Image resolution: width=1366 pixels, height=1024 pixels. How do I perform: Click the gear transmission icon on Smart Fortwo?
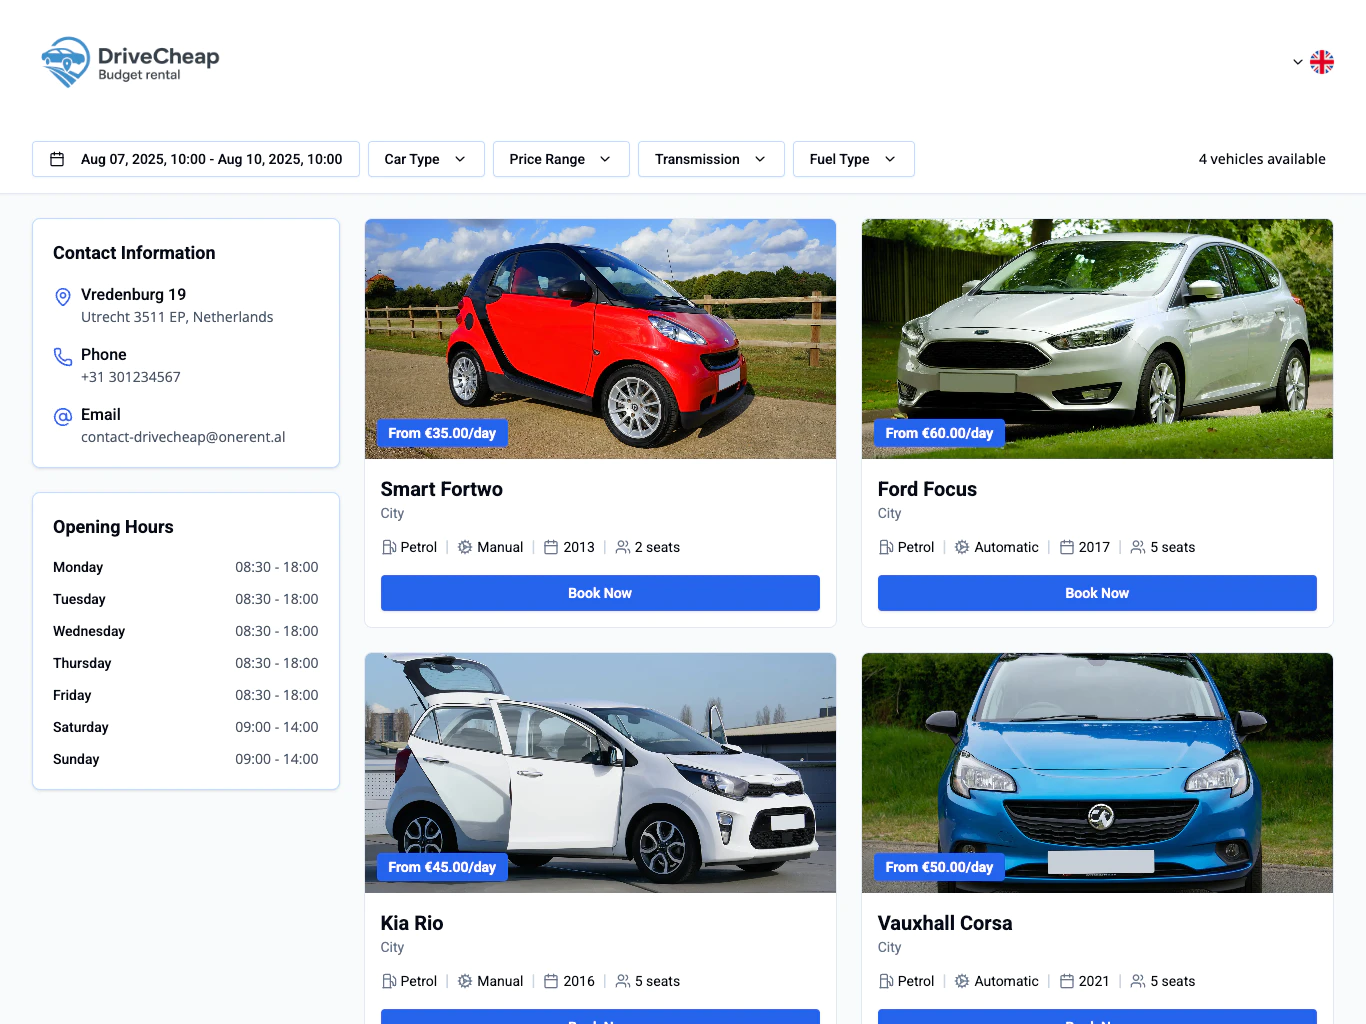pos(465,547)
